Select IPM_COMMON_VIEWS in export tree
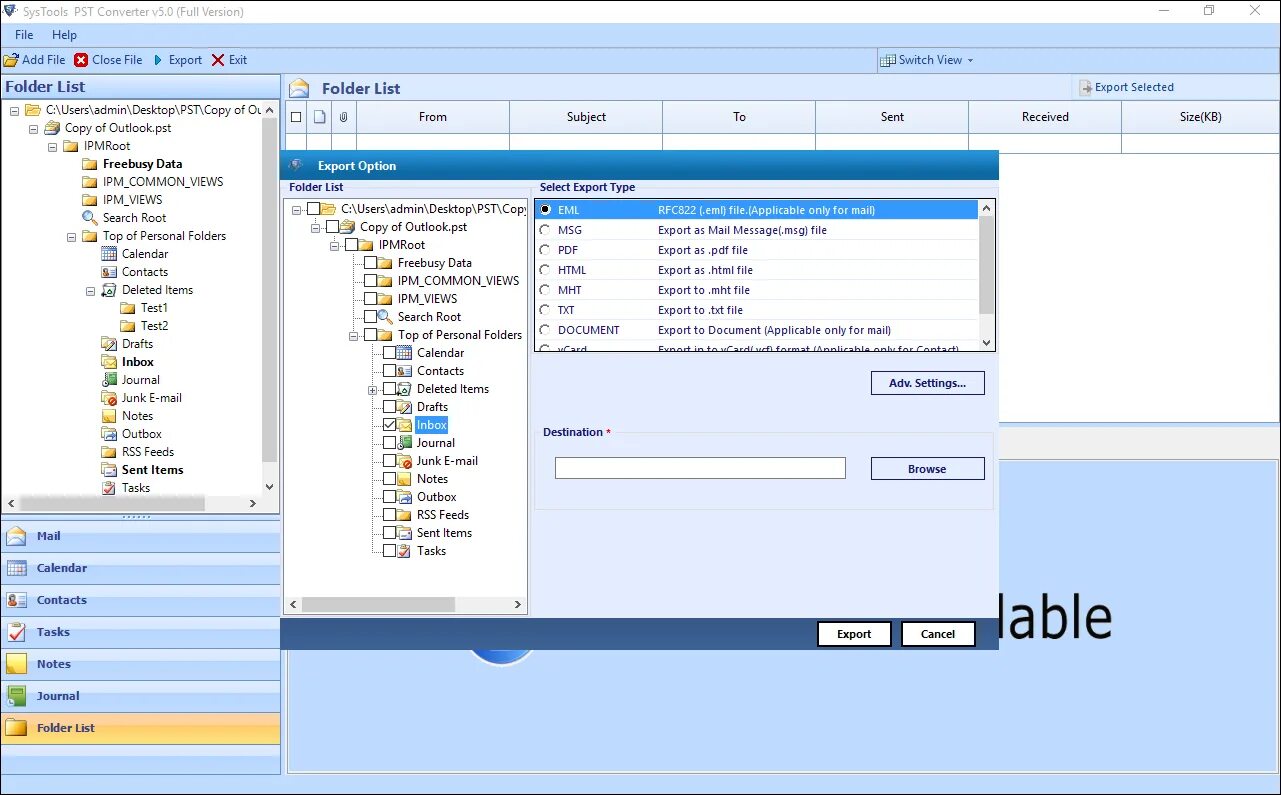 pos(458,281)
